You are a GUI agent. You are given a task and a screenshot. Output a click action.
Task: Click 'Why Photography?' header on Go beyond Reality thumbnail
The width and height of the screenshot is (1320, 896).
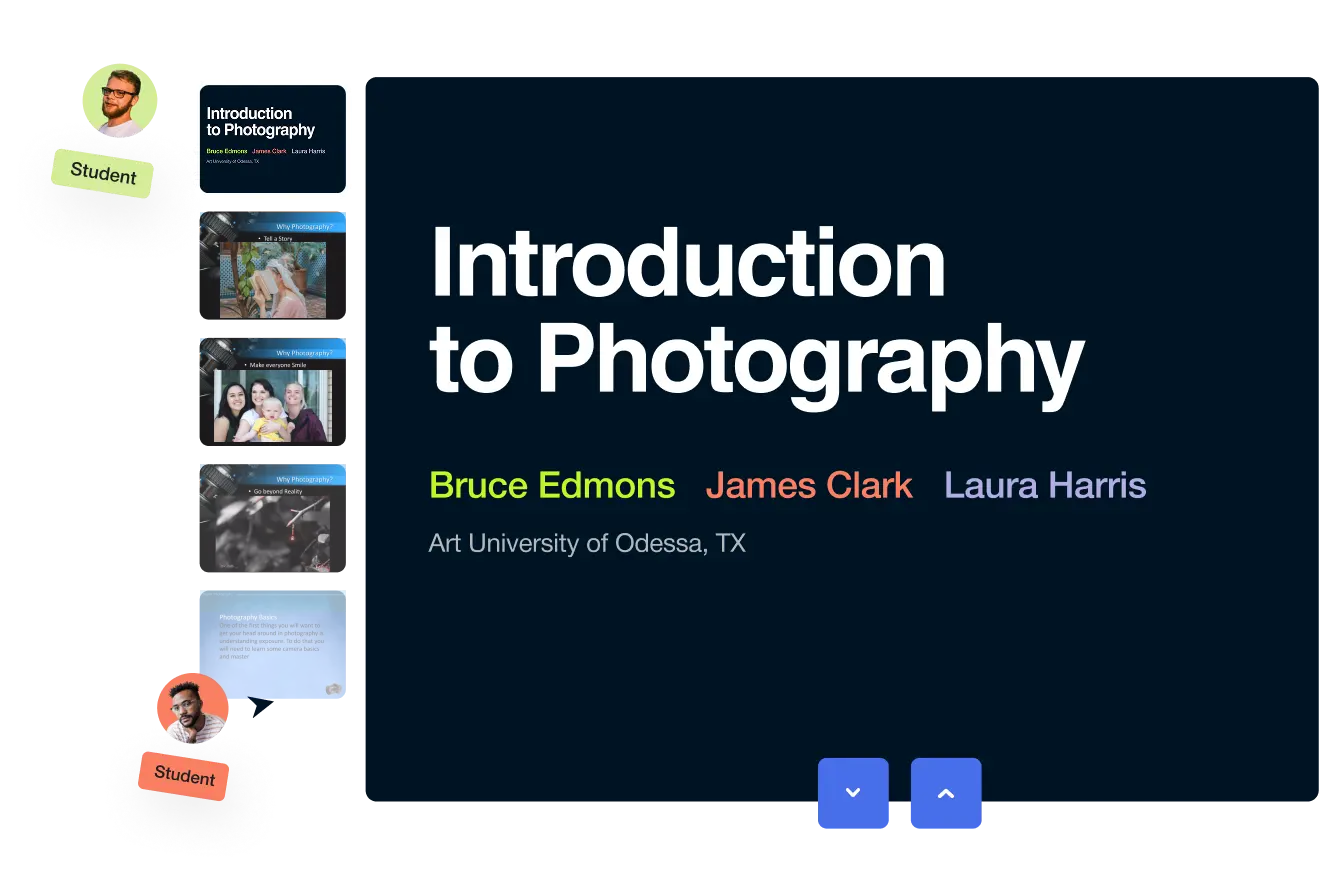point(304,480)
